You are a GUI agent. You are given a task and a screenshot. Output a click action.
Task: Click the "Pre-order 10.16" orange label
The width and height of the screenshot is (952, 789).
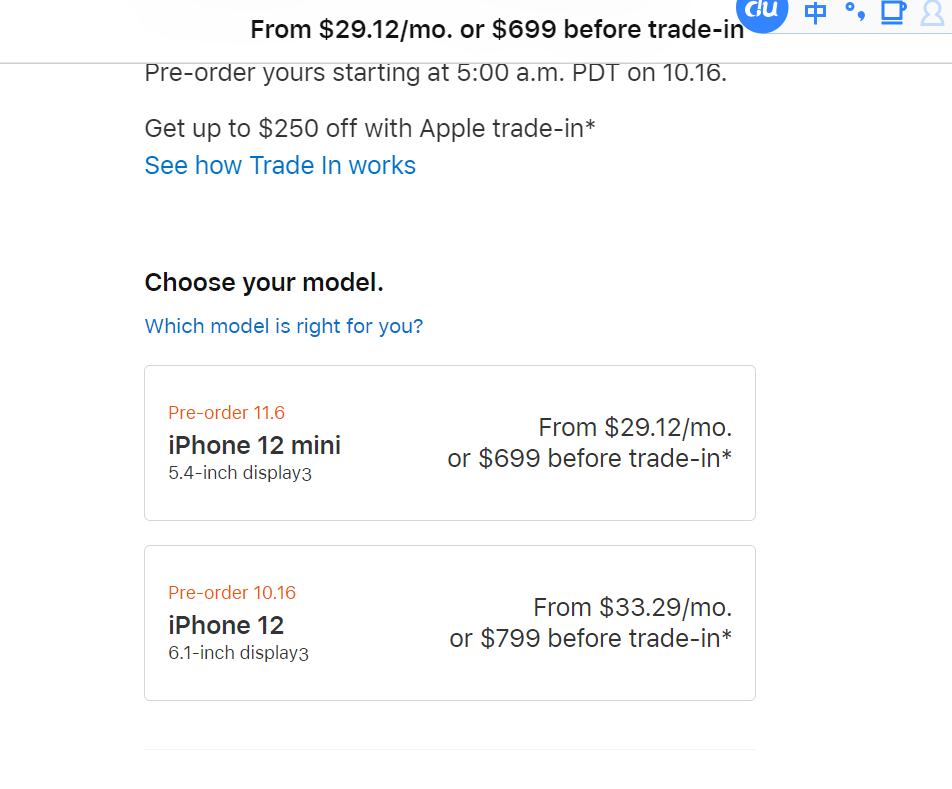(232, 592)
